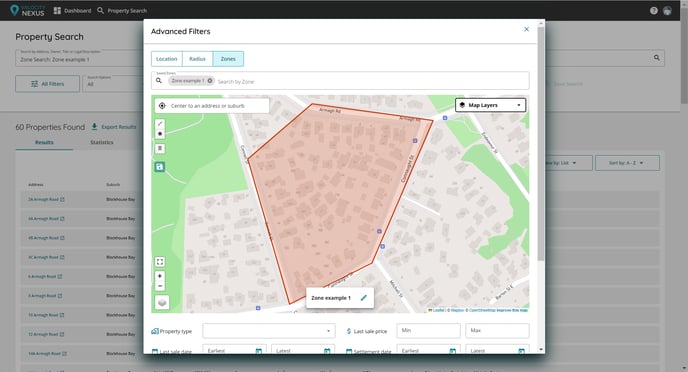688x372 pixels.
Task: Go to Property Search in top navigation
Action: (x=122, y=11)
